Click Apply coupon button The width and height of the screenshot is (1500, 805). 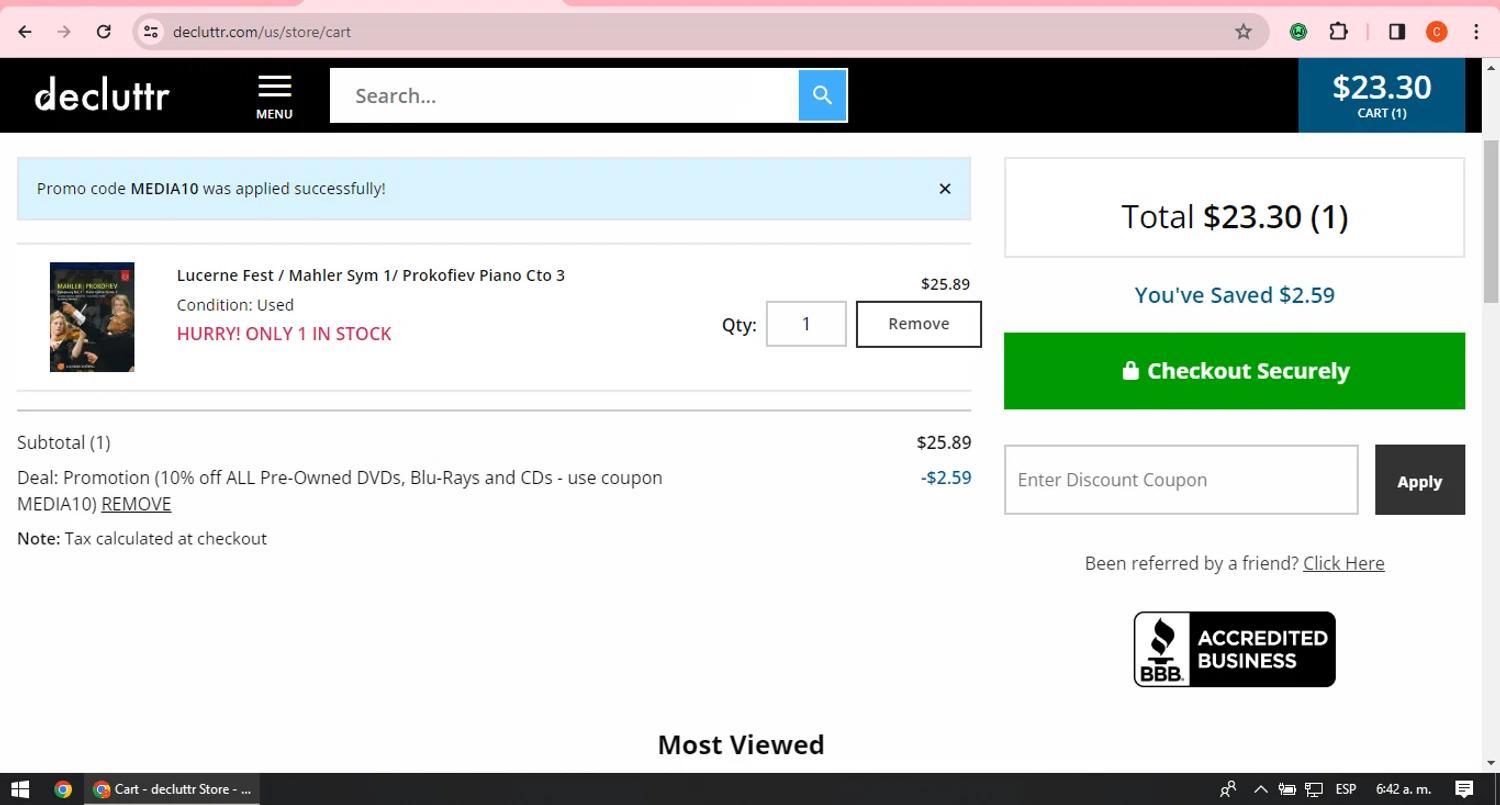pyautogui.click(x=1420, y=480)
